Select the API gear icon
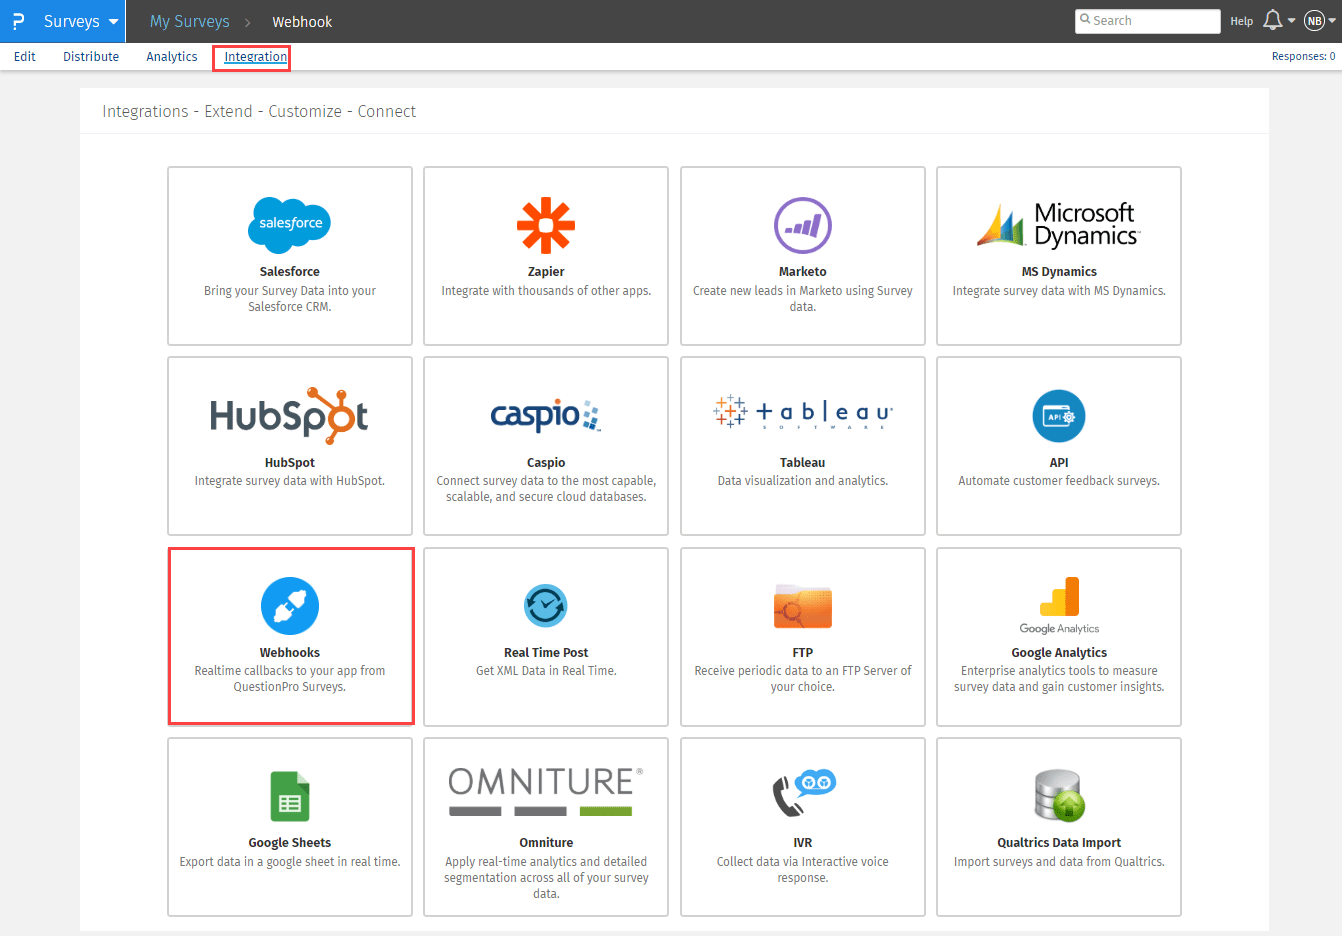This screenshot has height=936, width=1342. pyautogui.click(x=1058, y=416)
